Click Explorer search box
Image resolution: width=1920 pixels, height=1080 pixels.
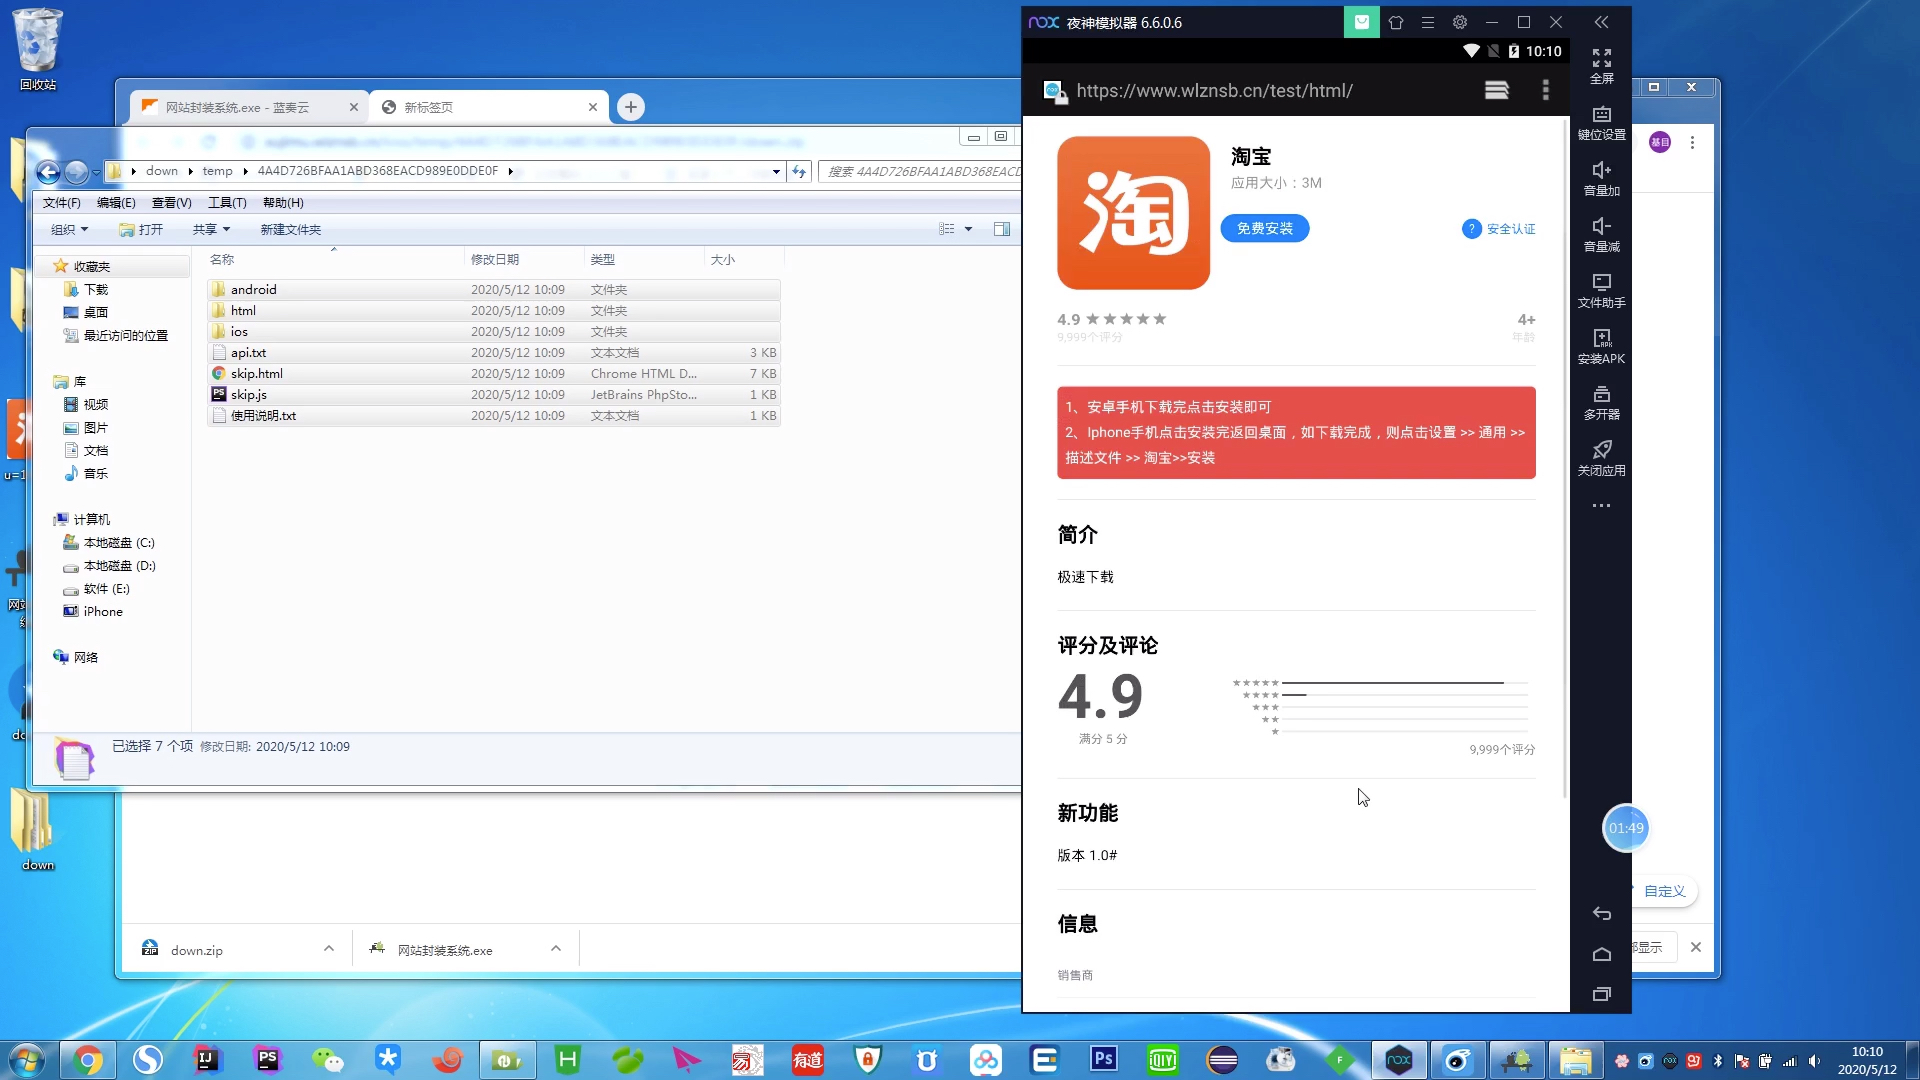(x=920, y=171)
